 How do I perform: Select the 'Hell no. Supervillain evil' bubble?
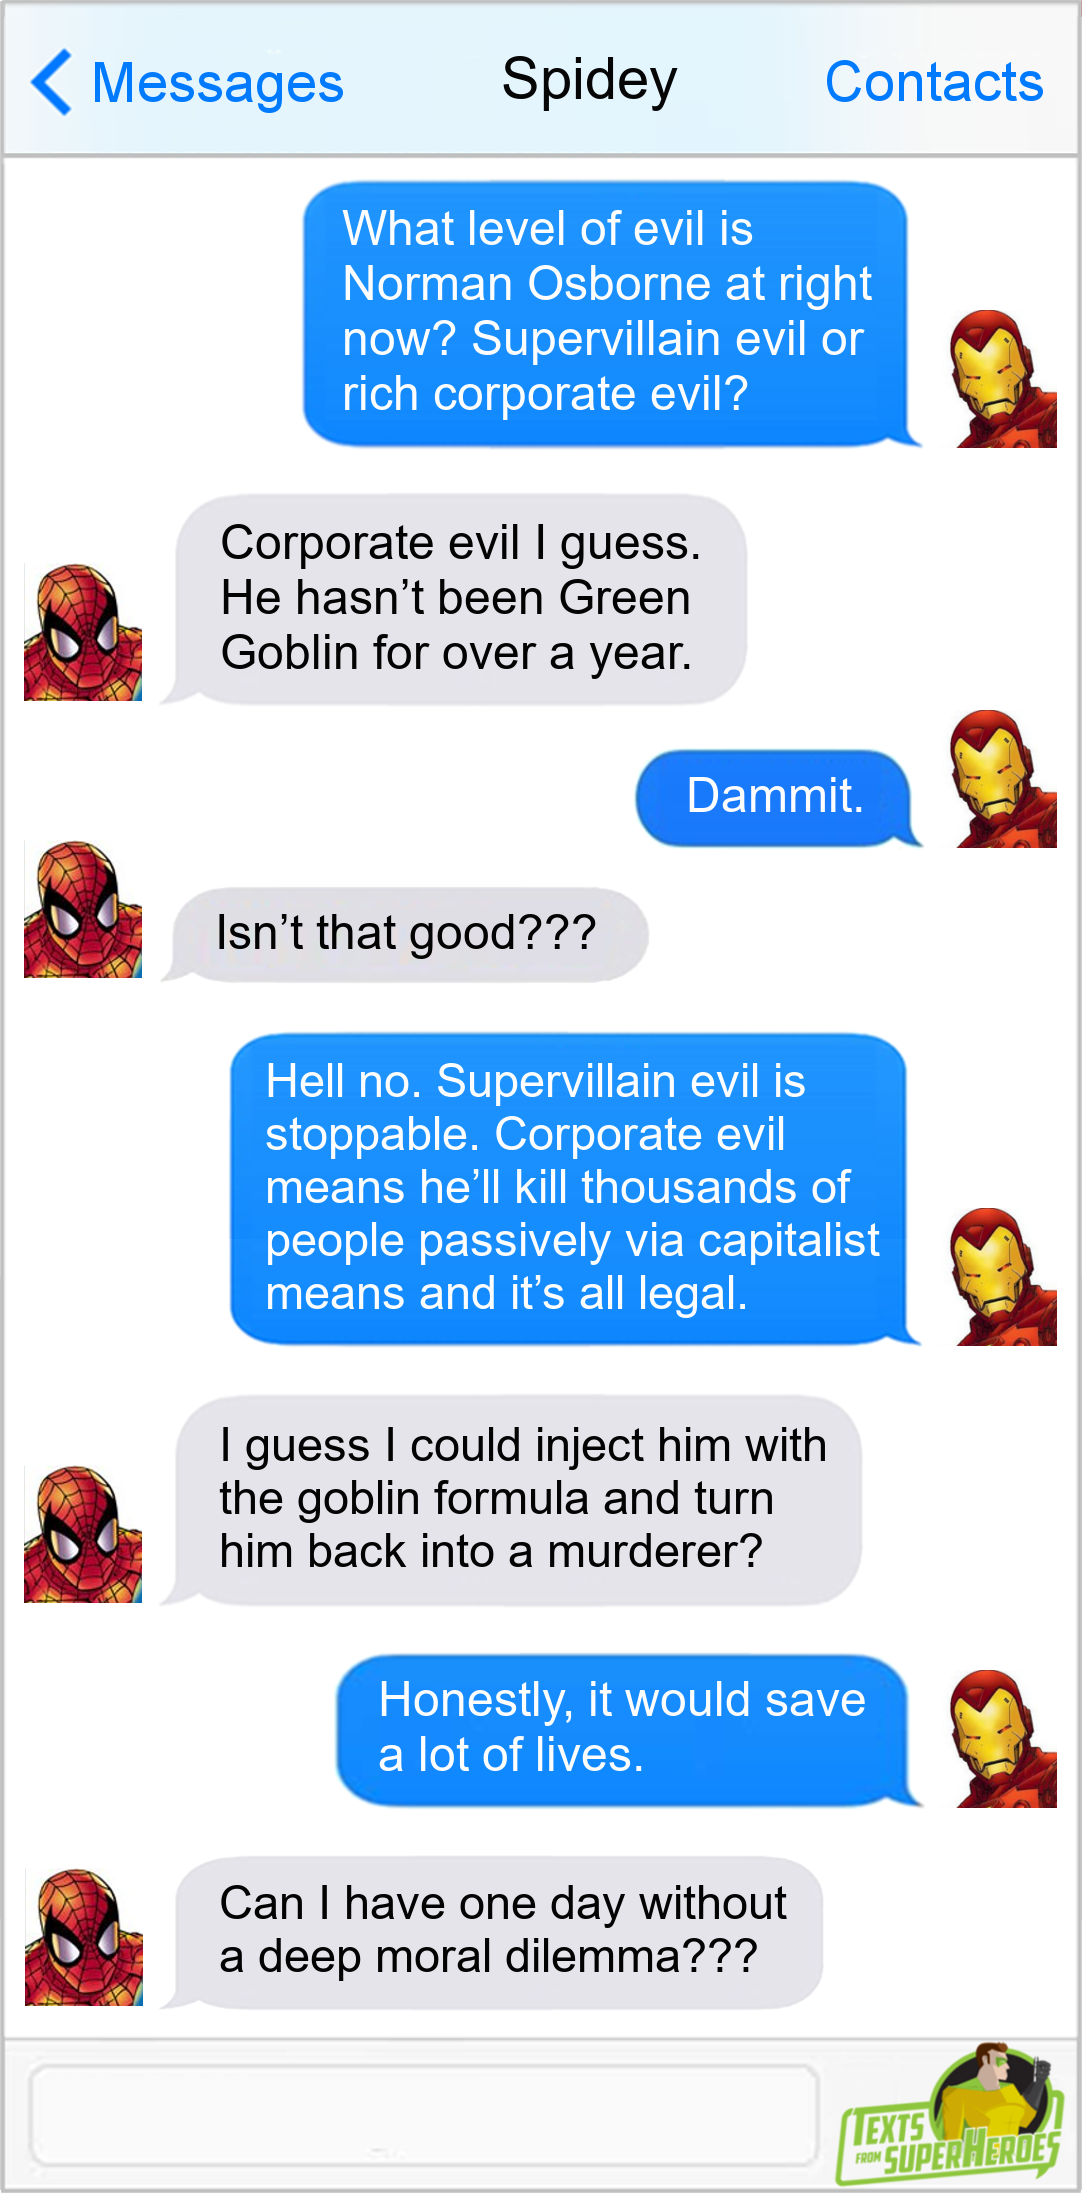click(x=574, y=1189)
